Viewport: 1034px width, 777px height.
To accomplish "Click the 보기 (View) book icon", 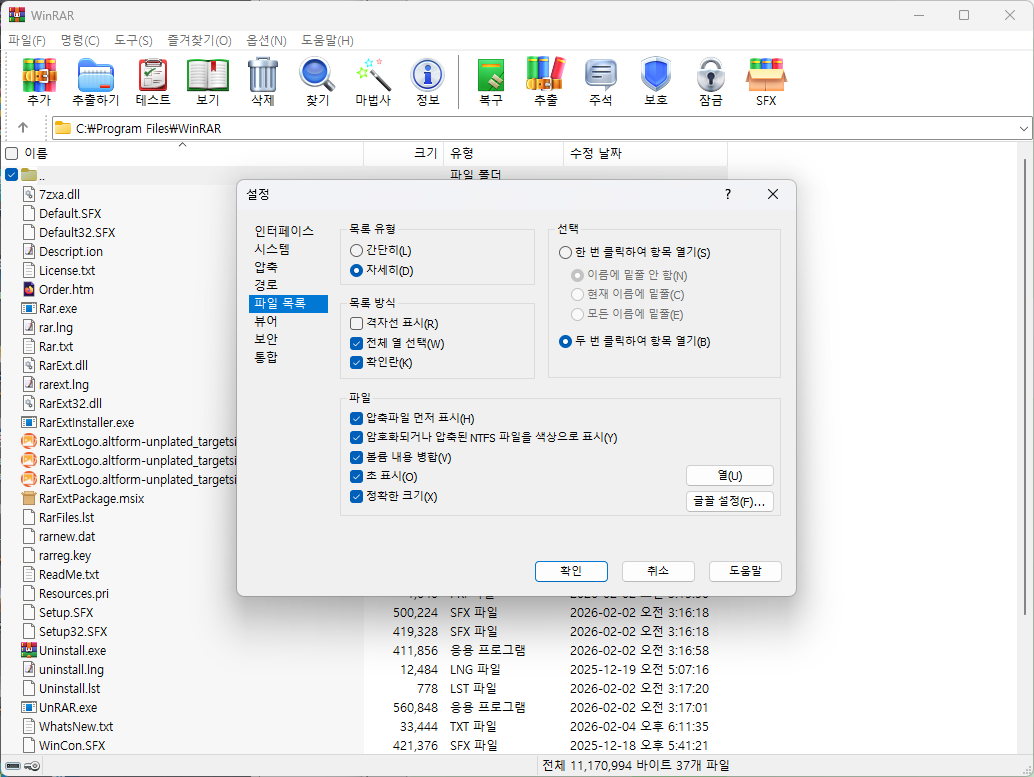I will [208, 75].
